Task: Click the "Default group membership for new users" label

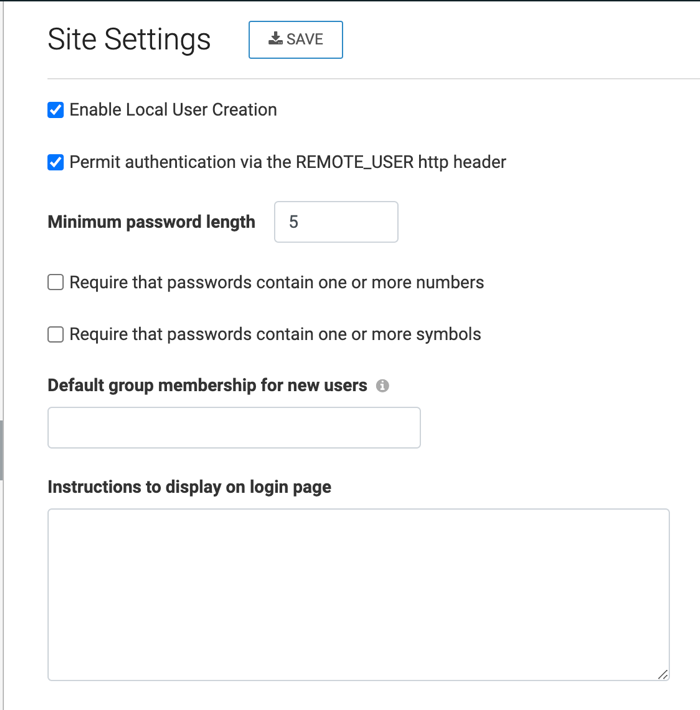Action: (x=207, y=385)
